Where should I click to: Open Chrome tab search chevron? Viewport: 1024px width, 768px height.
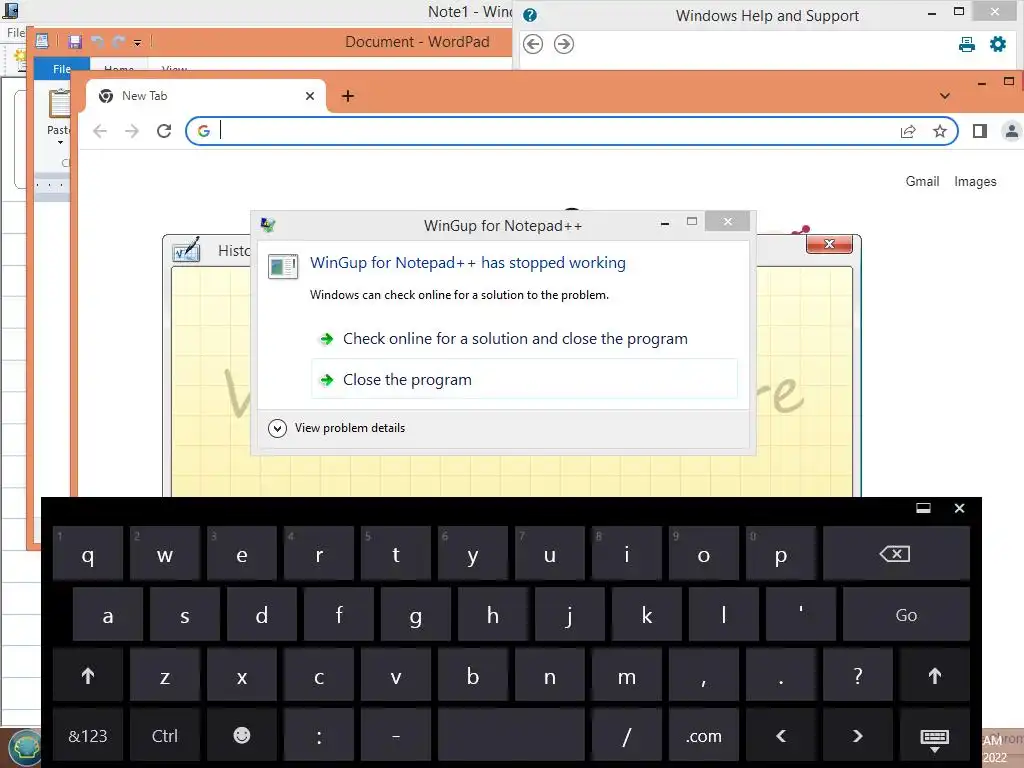pos(944,96)
